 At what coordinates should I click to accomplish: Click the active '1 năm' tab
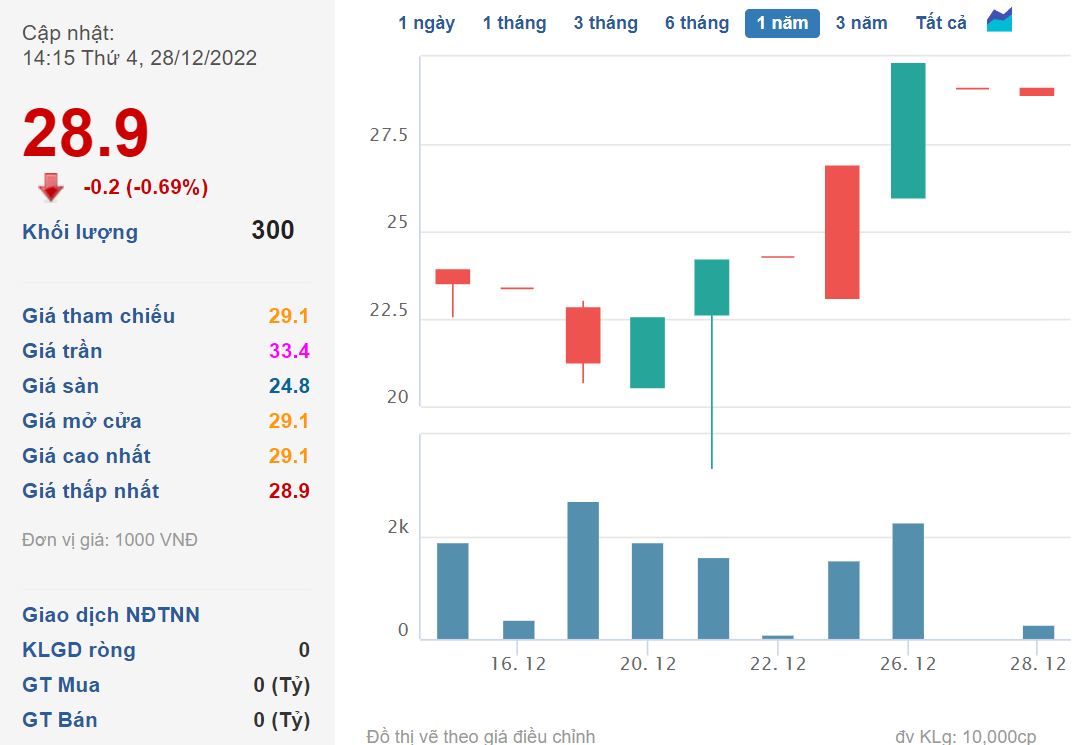pos(782,23)
